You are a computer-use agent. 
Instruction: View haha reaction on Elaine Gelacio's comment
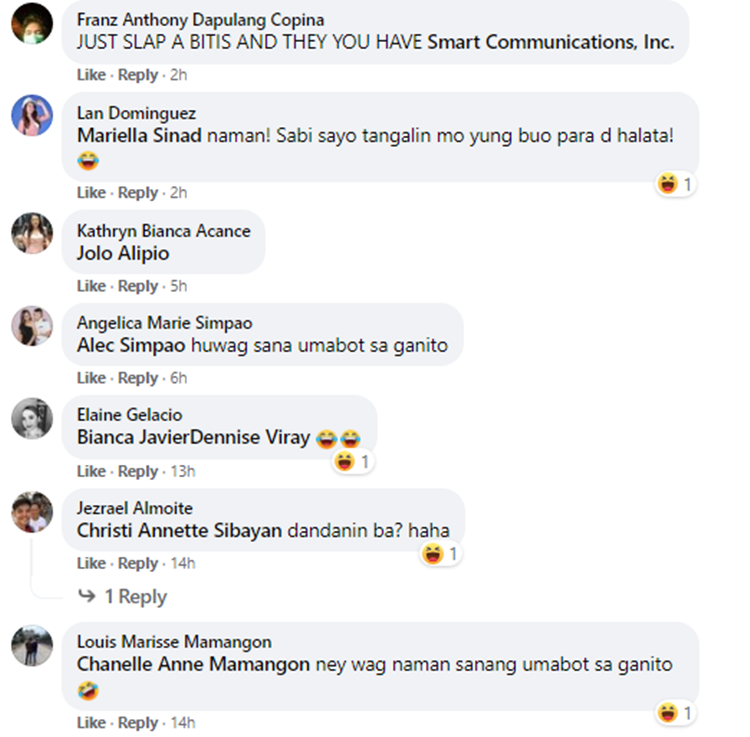coord(353,462)
